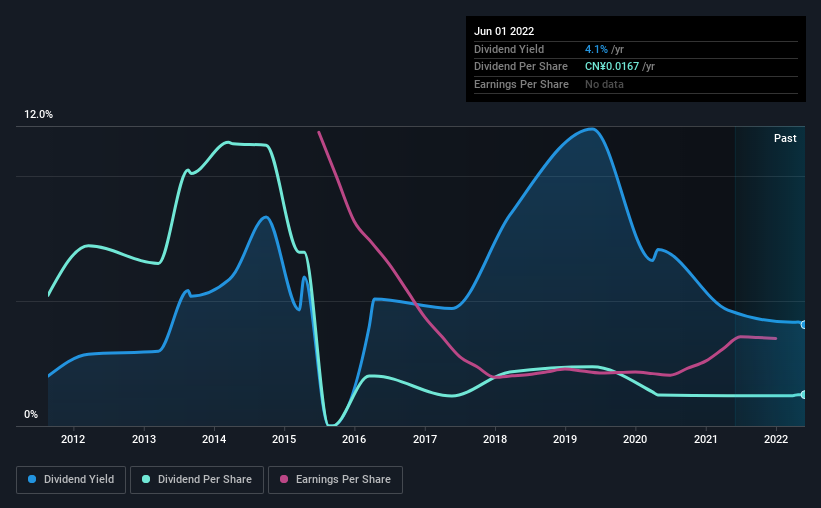The height and width of the screenshot is (508, 821).
Task: Click the 2017 year tick label
Action: [x=425, y=439]
